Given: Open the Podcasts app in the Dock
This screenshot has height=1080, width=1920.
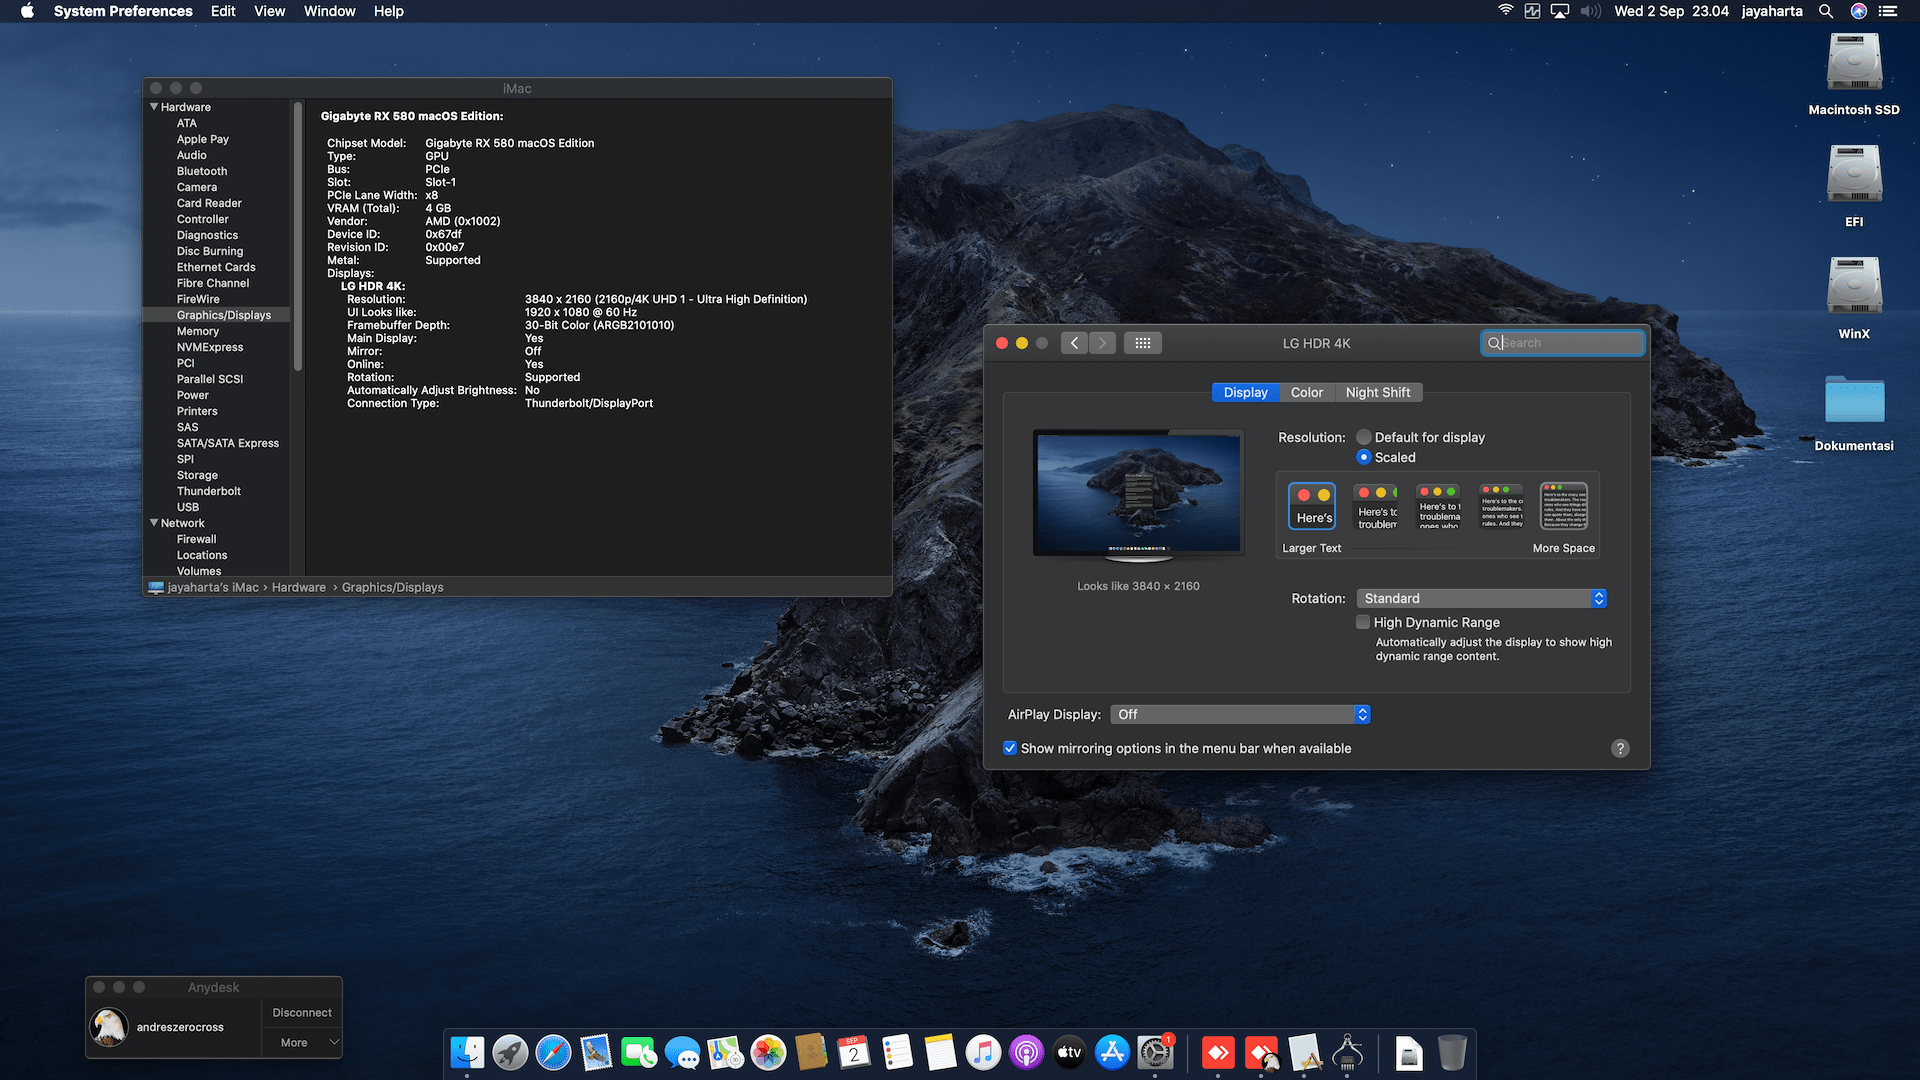Looking at the screenshot, I should pyautogui.click(x=1025, y=1052).
